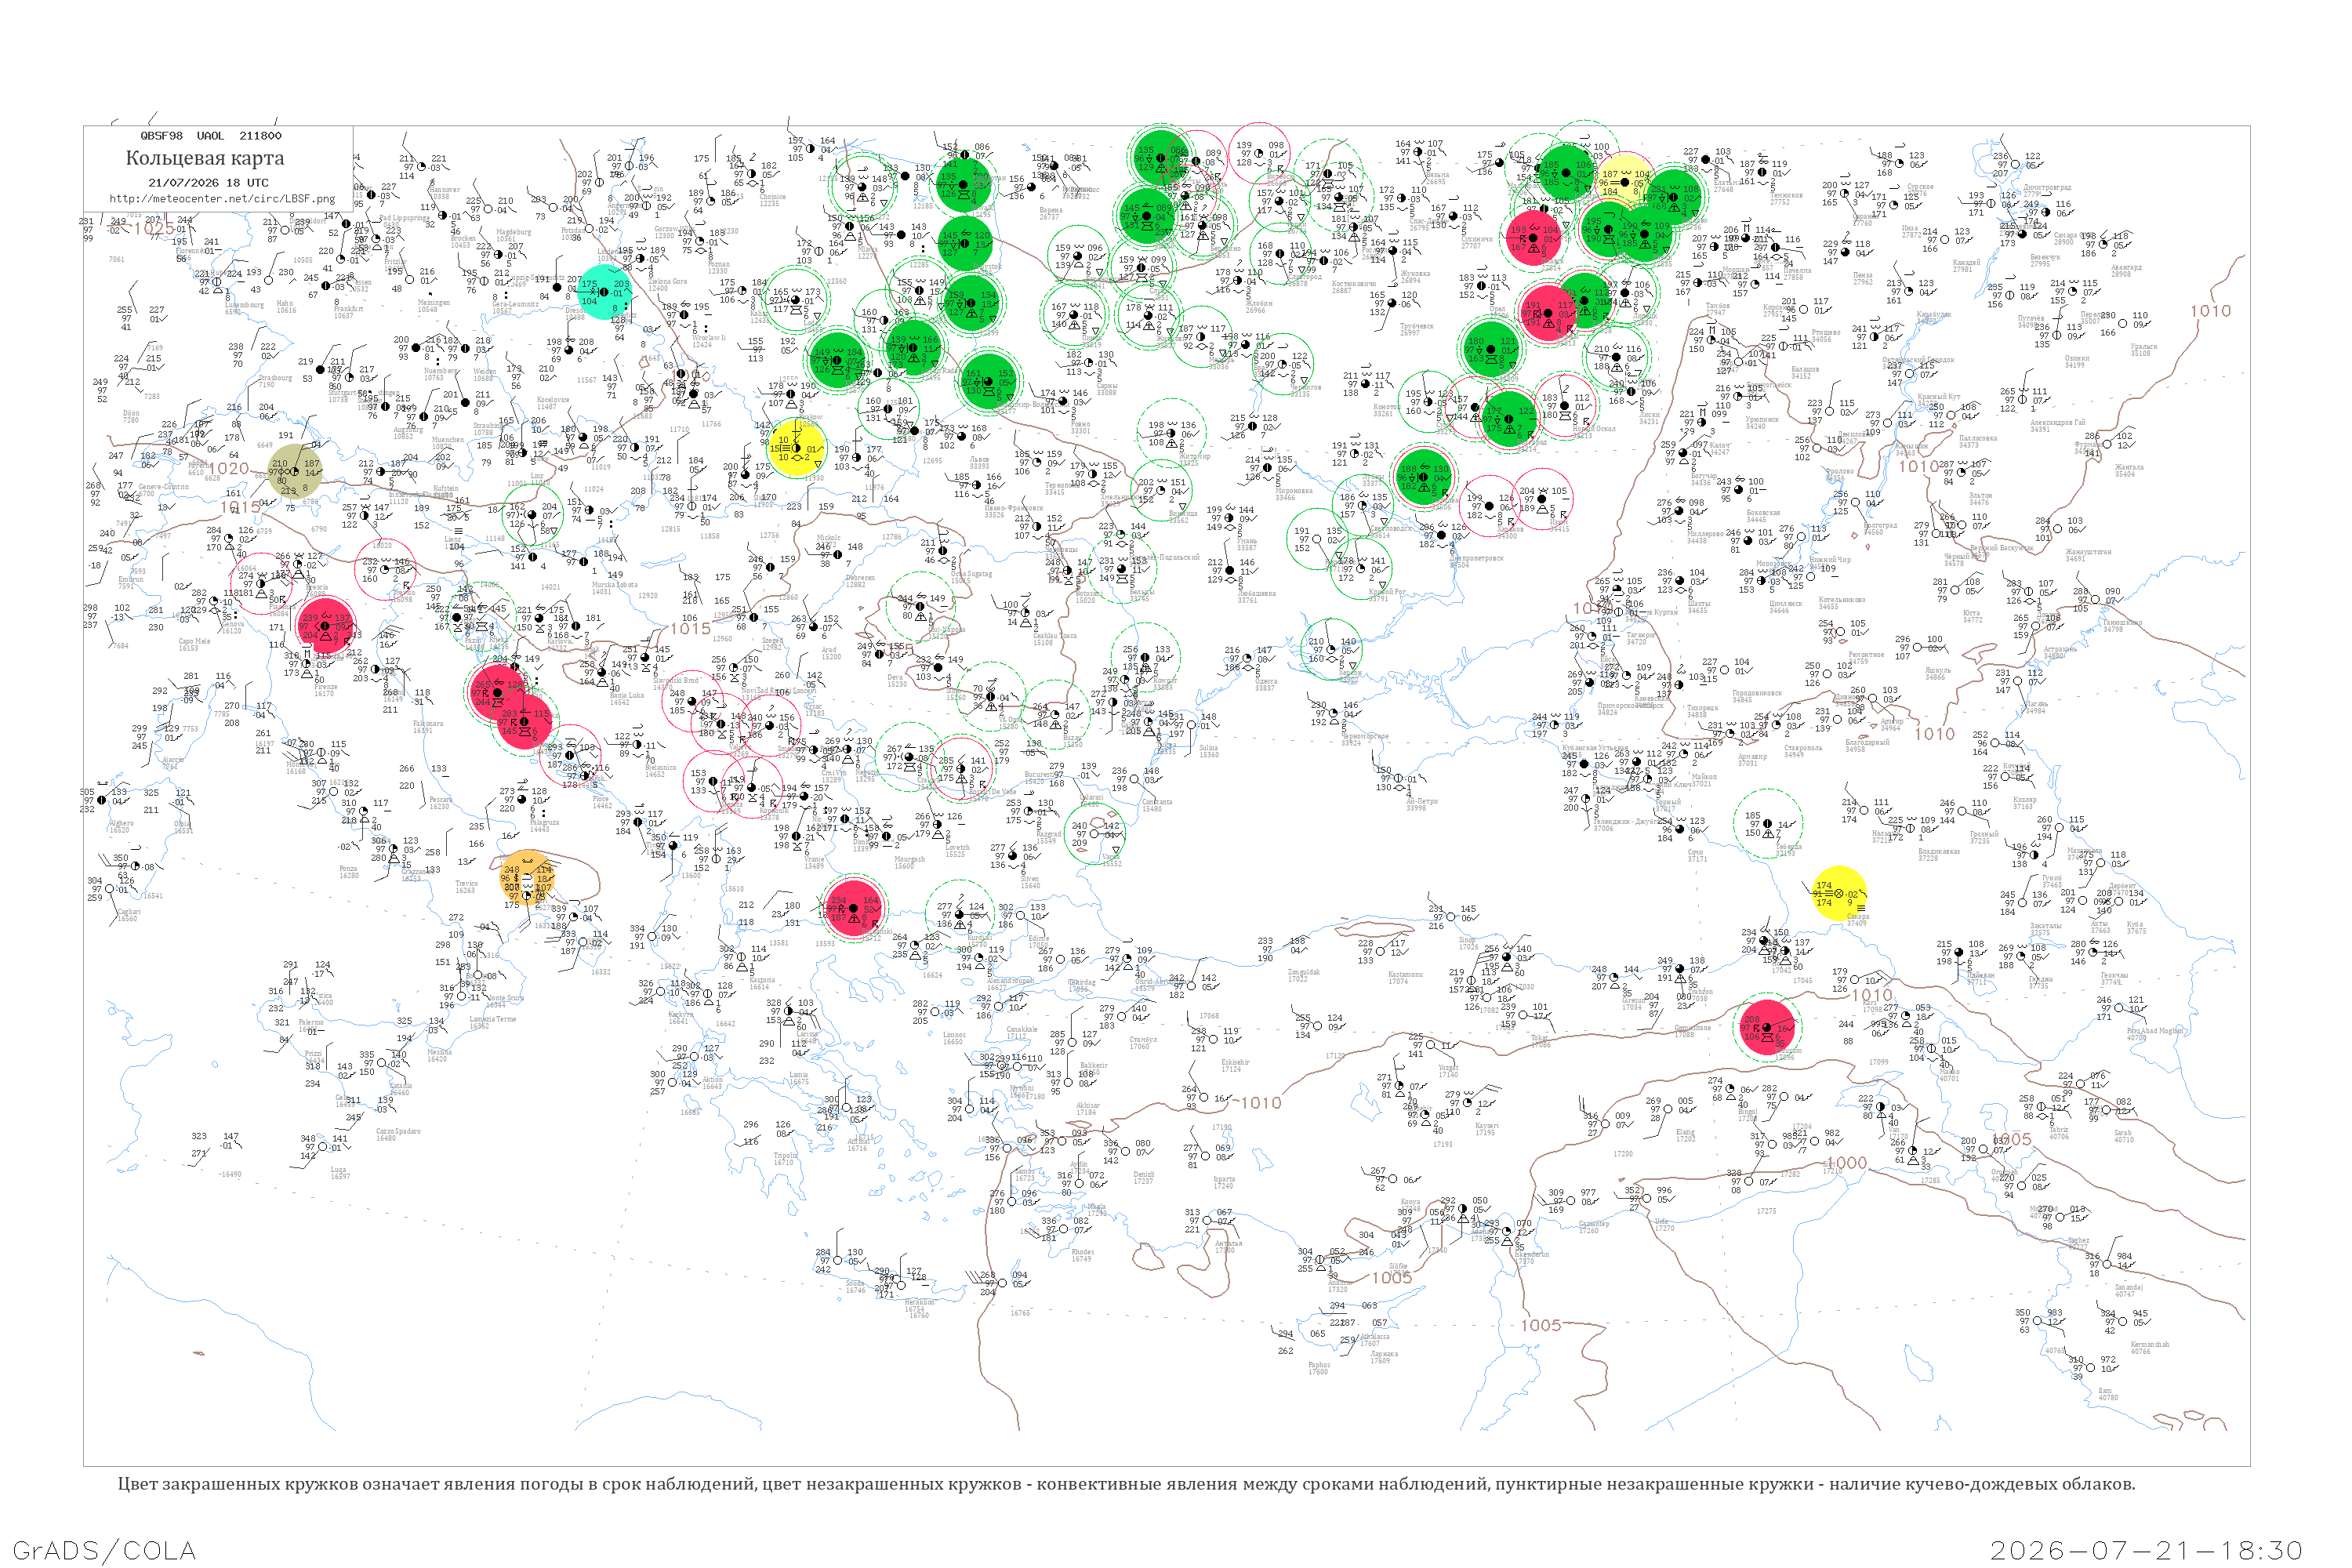The height and width of the screenshot is (1568, 2352).
Task: Select the red station circle at Sandanski
Action: [853, 907]
